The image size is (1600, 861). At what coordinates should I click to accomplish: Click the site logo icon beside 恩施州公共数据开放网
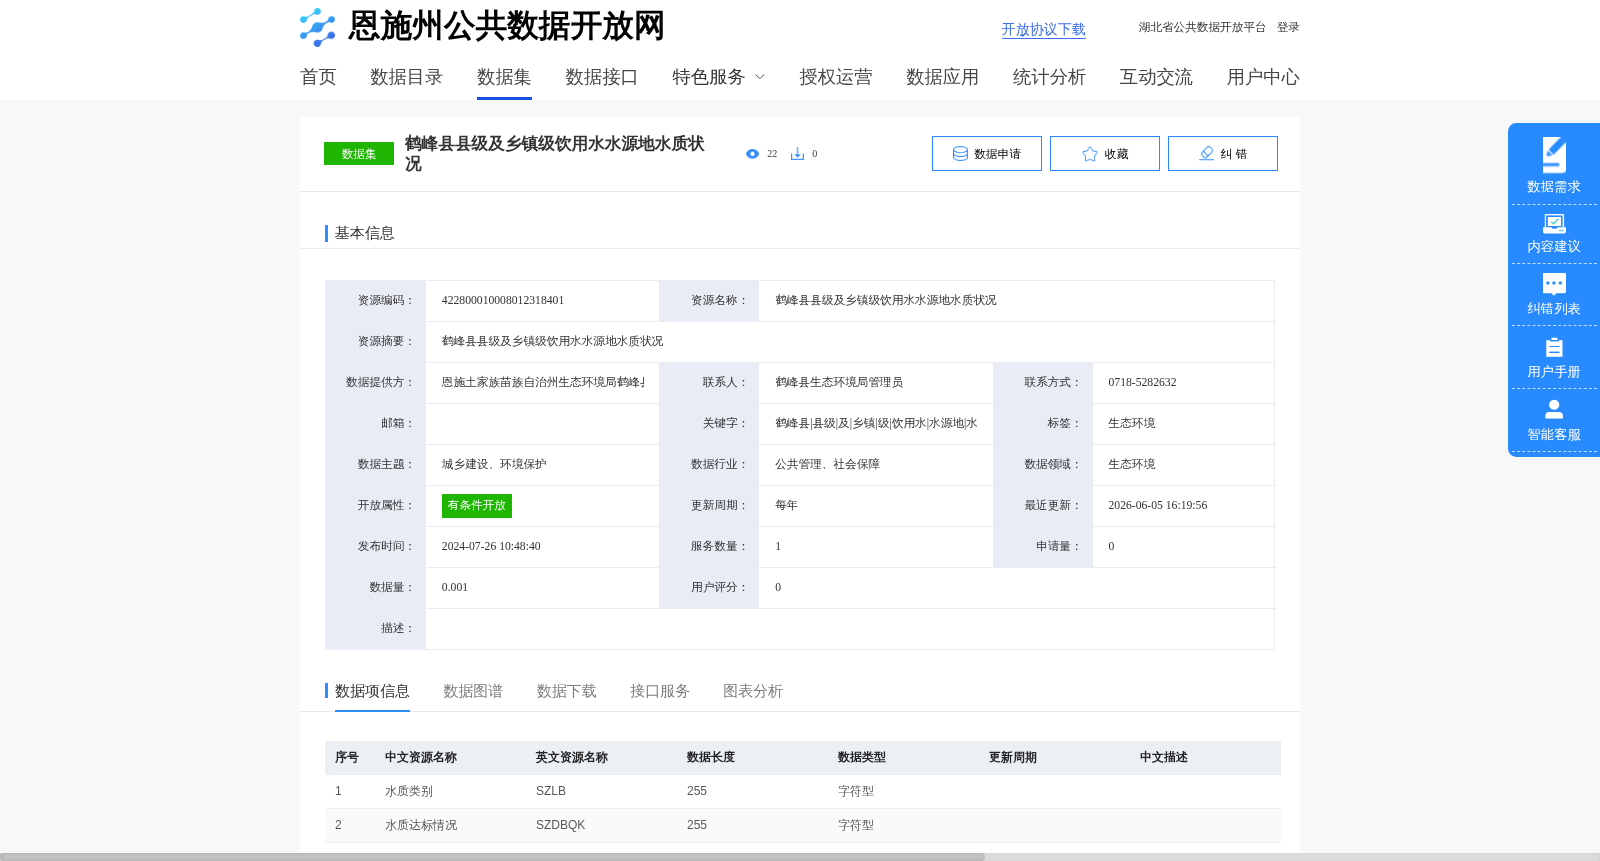point(318,27)
